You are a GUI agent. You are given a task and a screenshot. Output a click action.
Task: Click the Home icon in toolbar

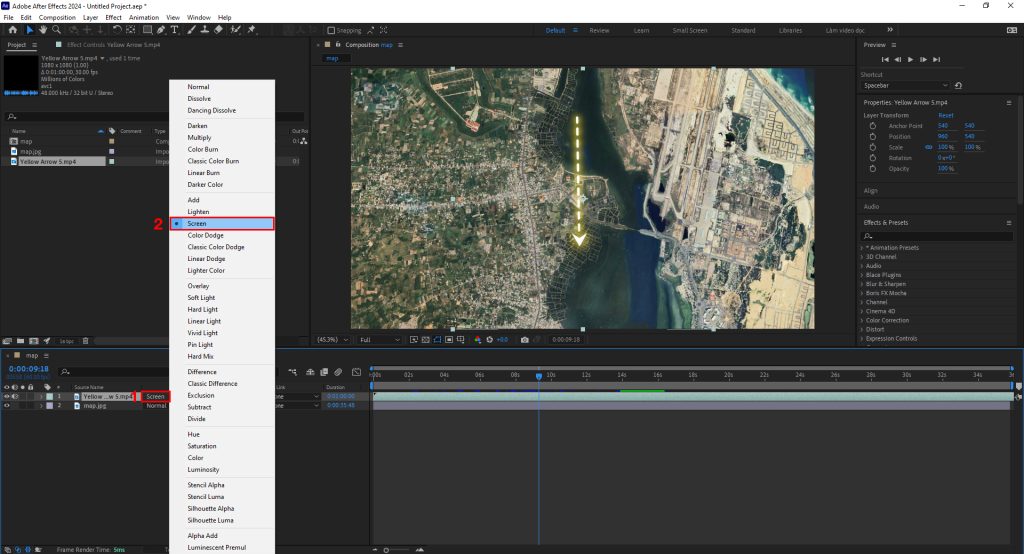click(12, 30)
